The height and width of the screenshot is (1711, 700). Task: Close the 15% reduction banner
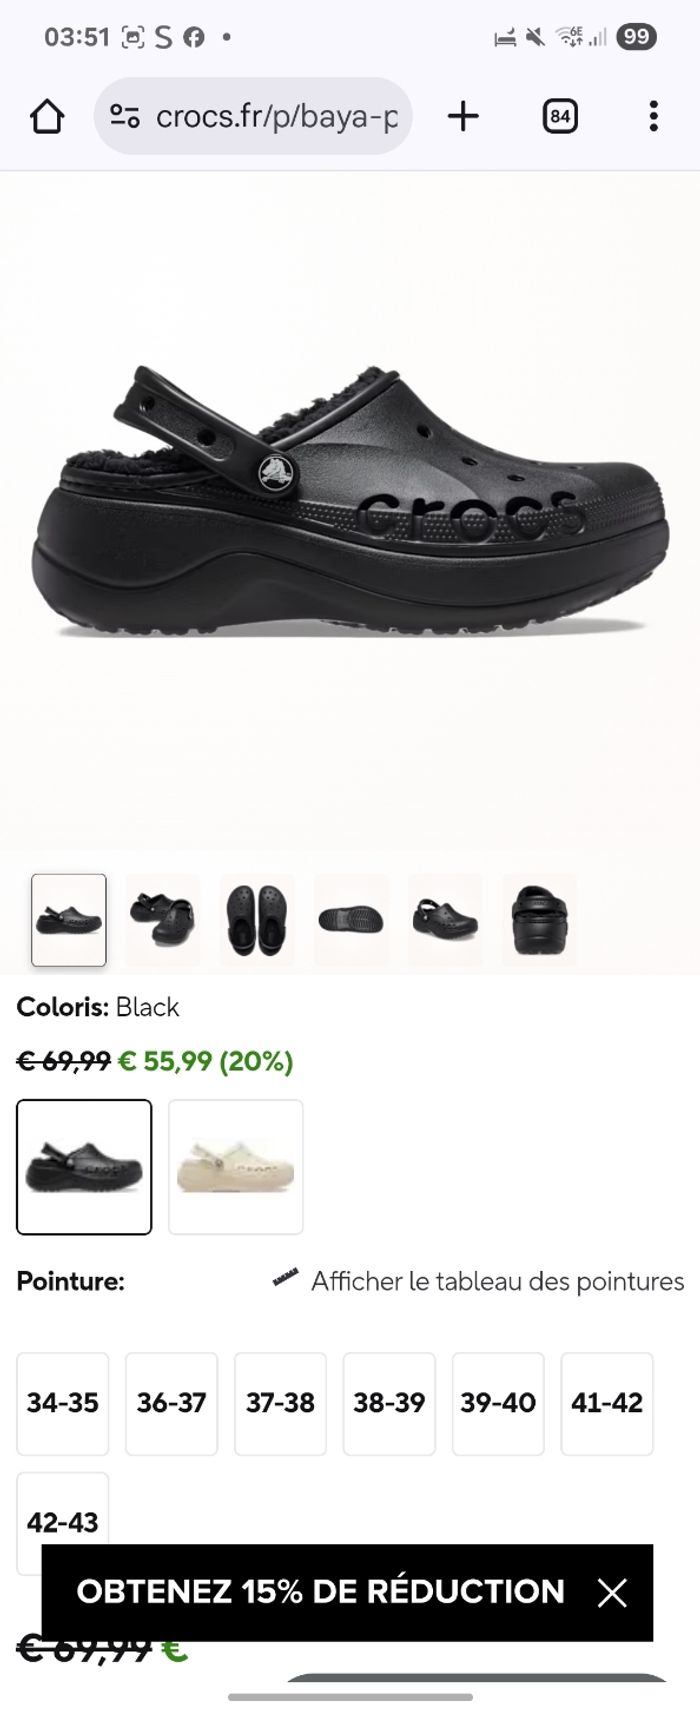612,1592
